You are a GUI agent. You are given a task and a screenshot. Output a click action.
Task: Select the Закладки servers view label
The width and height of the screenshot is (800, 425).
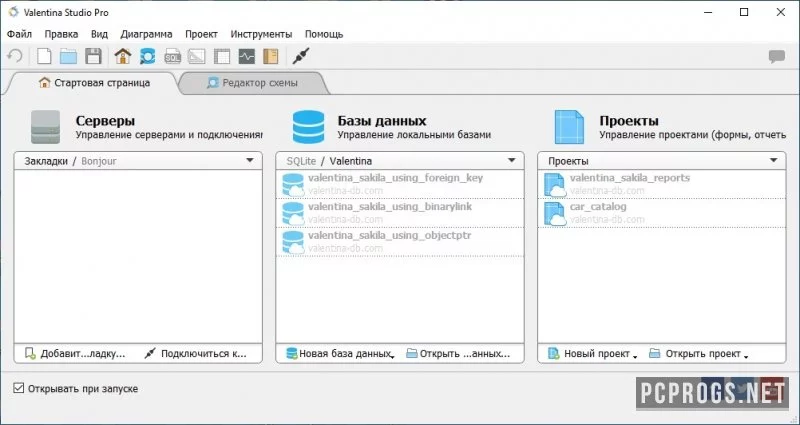46,161
